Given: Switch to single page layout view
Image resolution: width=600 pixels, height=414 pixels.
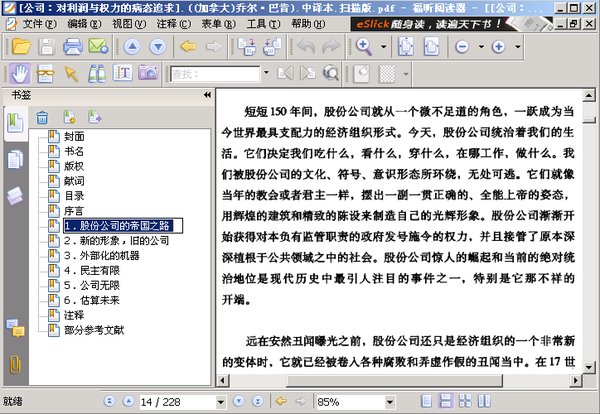Looking at the screenshot, I should coord(426,401).
